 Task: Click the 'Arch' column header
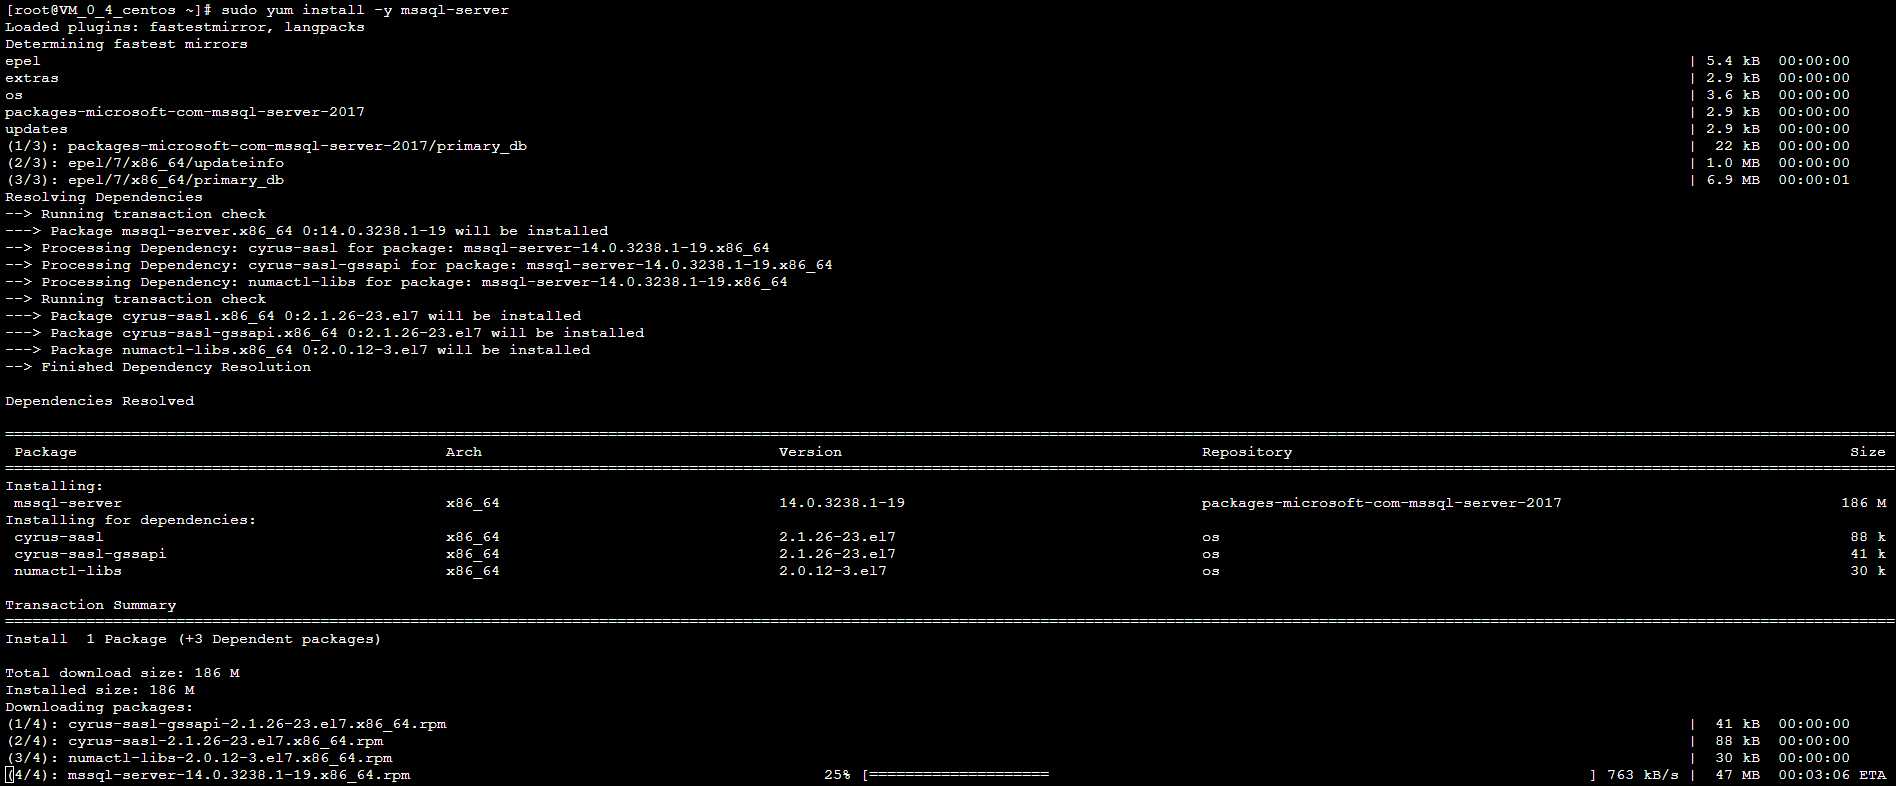tap(464, 452)
